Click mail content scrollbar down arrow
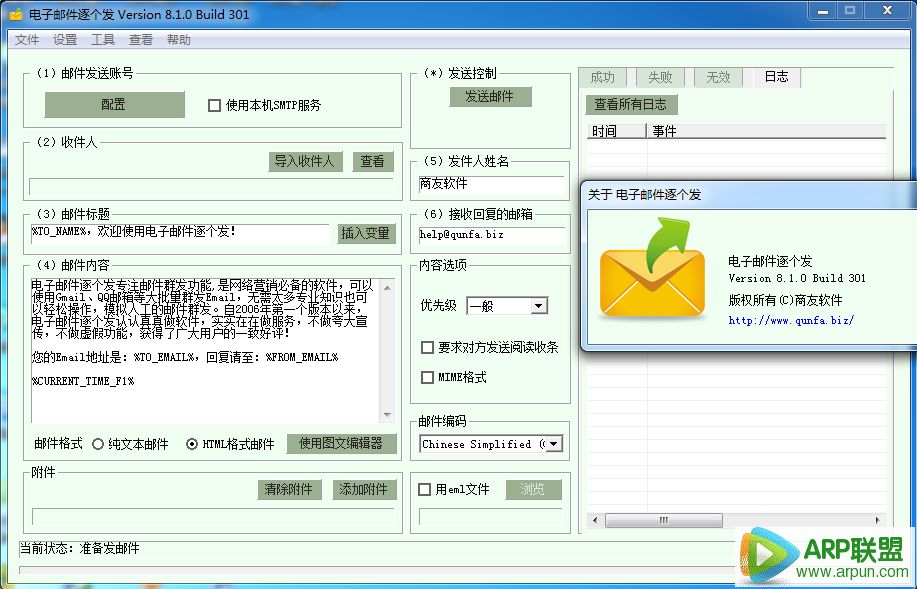Screen dimensions: 917x589 388,415
